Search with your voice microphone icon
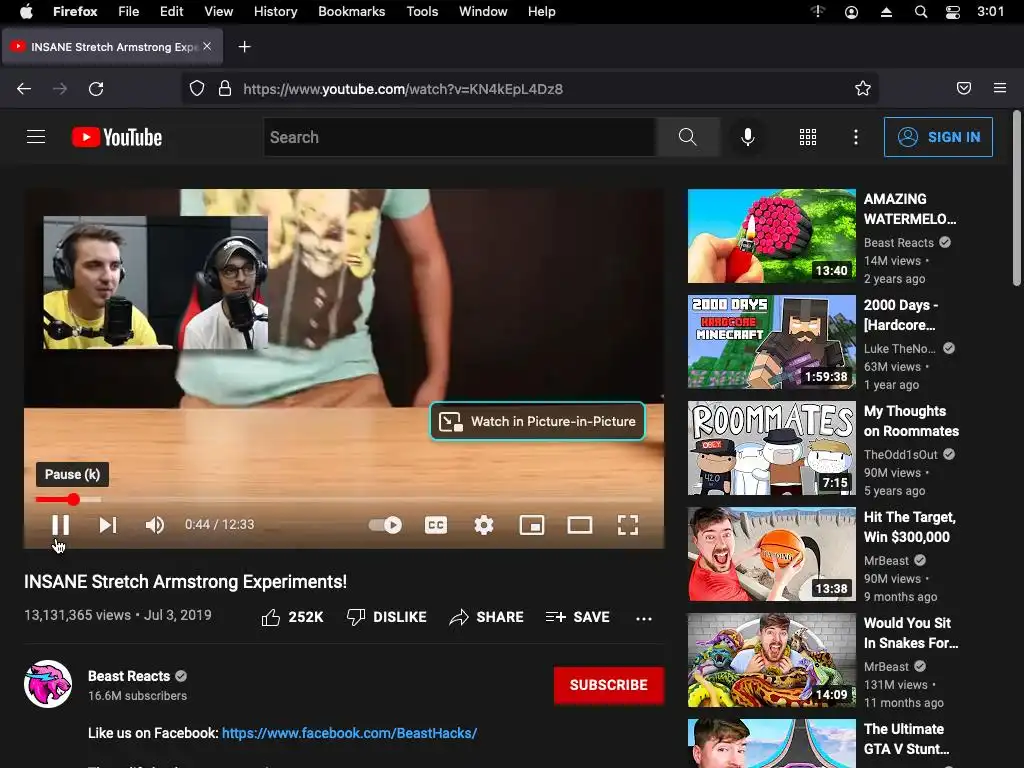The width and height of the screenshot is (1024, 768). coord(748,137)
